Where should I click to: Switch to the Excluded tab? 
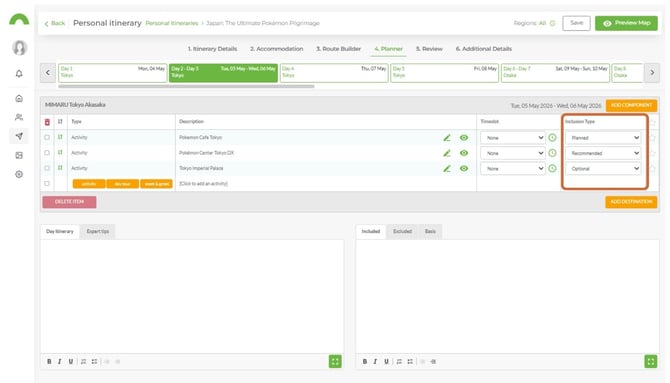coord(403,232)
